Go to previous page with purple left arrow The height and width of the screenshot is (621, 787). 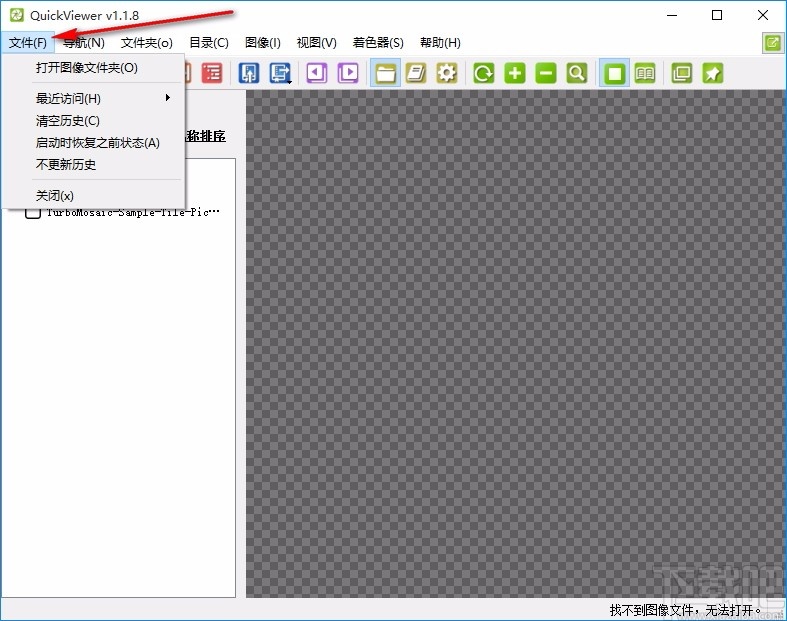(x=317, y=73)
